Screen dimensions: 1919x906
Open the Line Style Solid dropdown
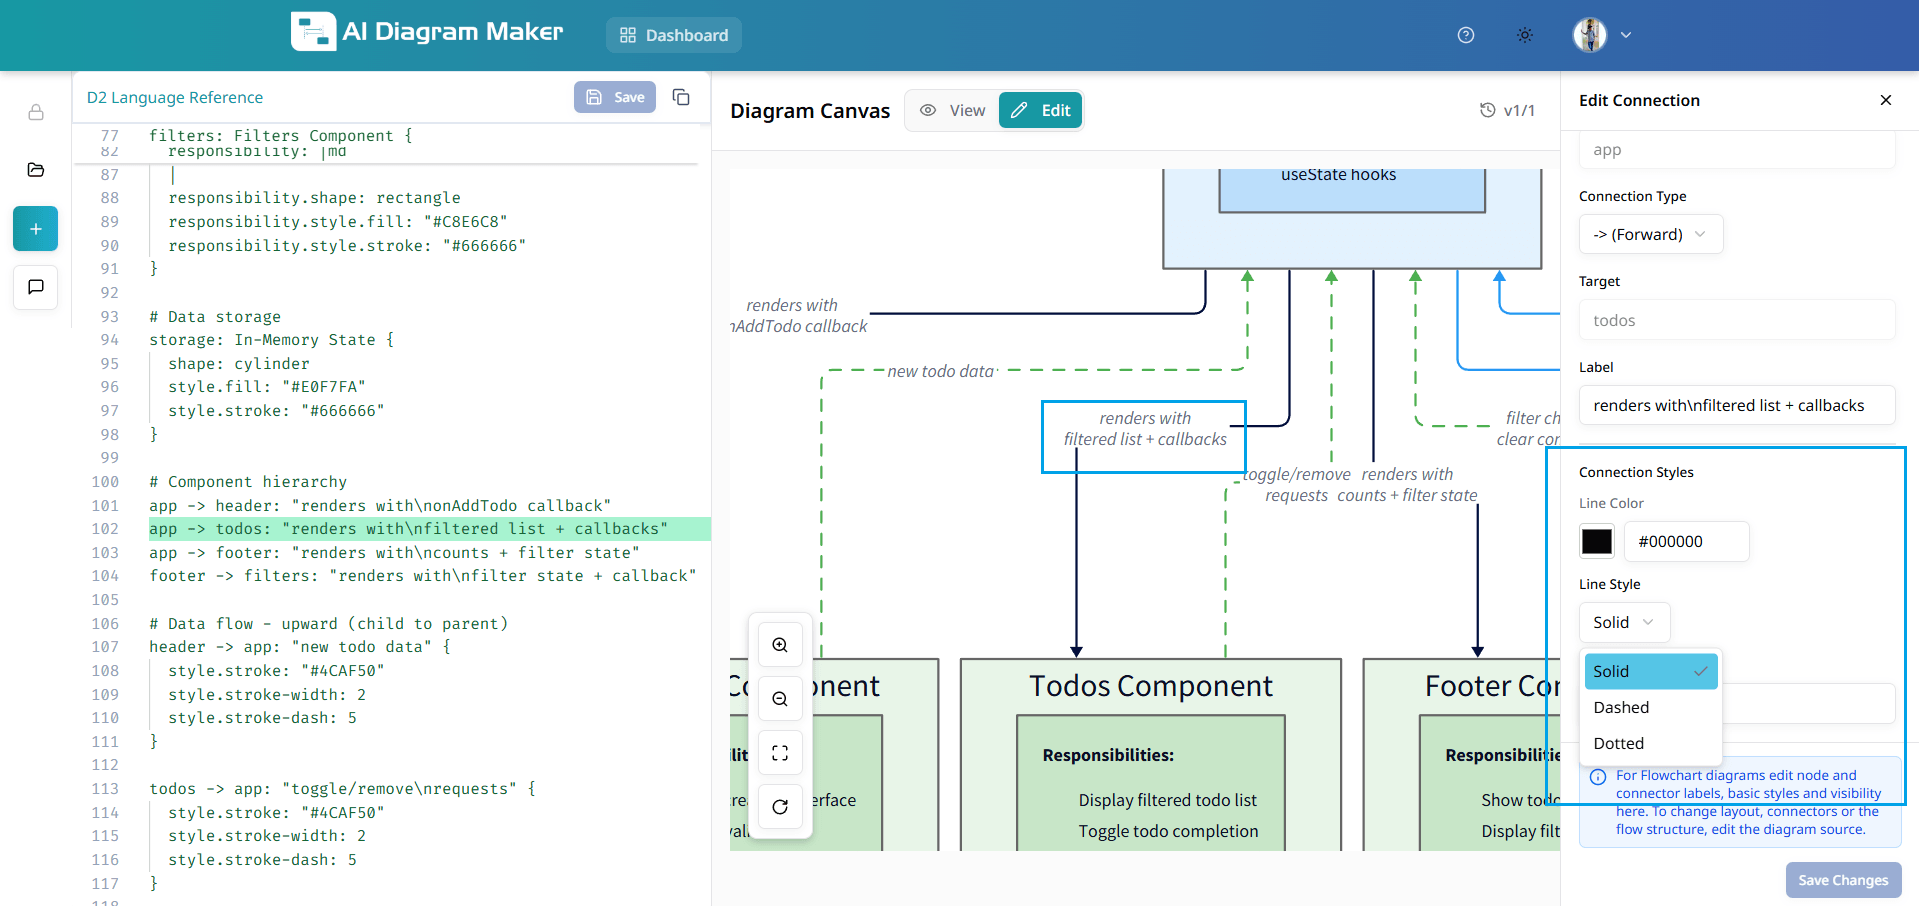pos(1624,623)
